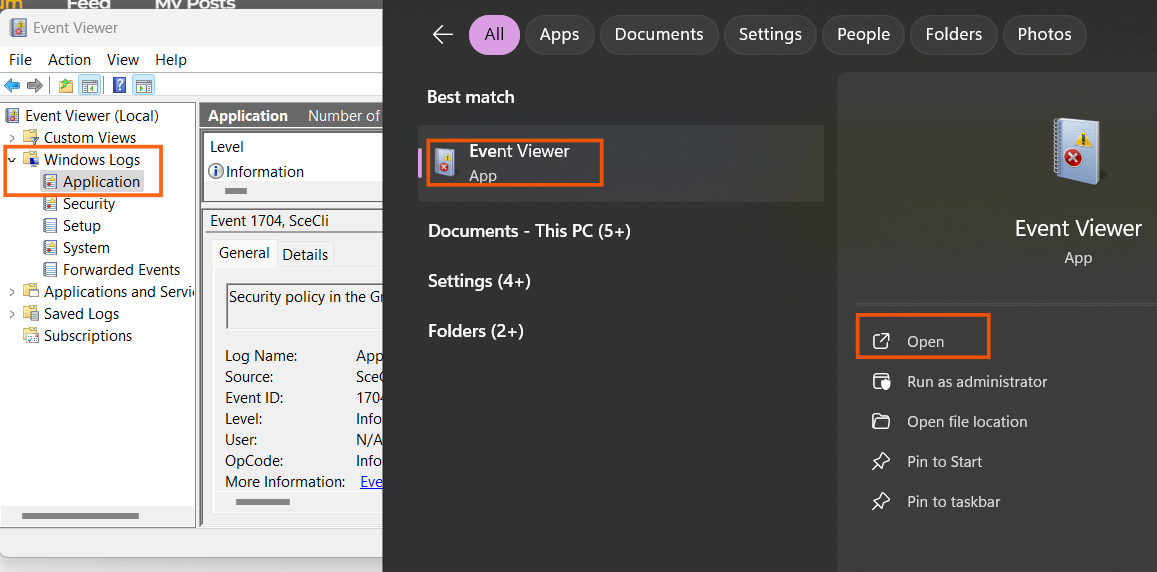Click the gray Forward arrow in Event Viewer toolbar
The image size is (1157, 572).
(34, 86)
